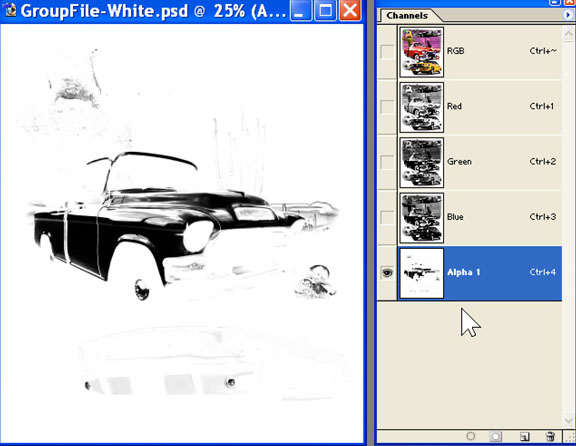Open the Channels palette flyout menu arrow
Viewport: 576px width, 446px height.
coord(568,15)
